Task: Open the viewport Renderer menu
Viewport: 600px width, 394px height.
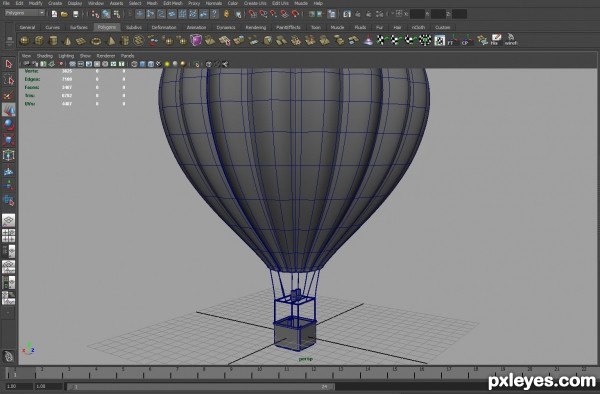Action: coord(106,56)
